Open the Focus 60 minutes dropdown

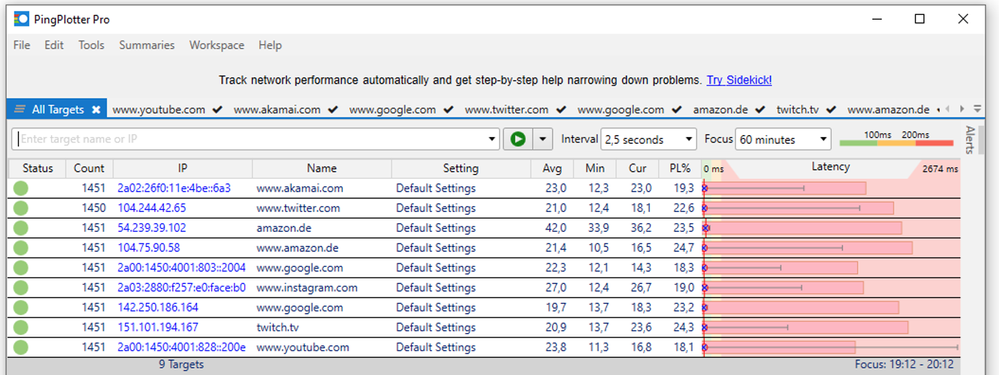(783, 139)
